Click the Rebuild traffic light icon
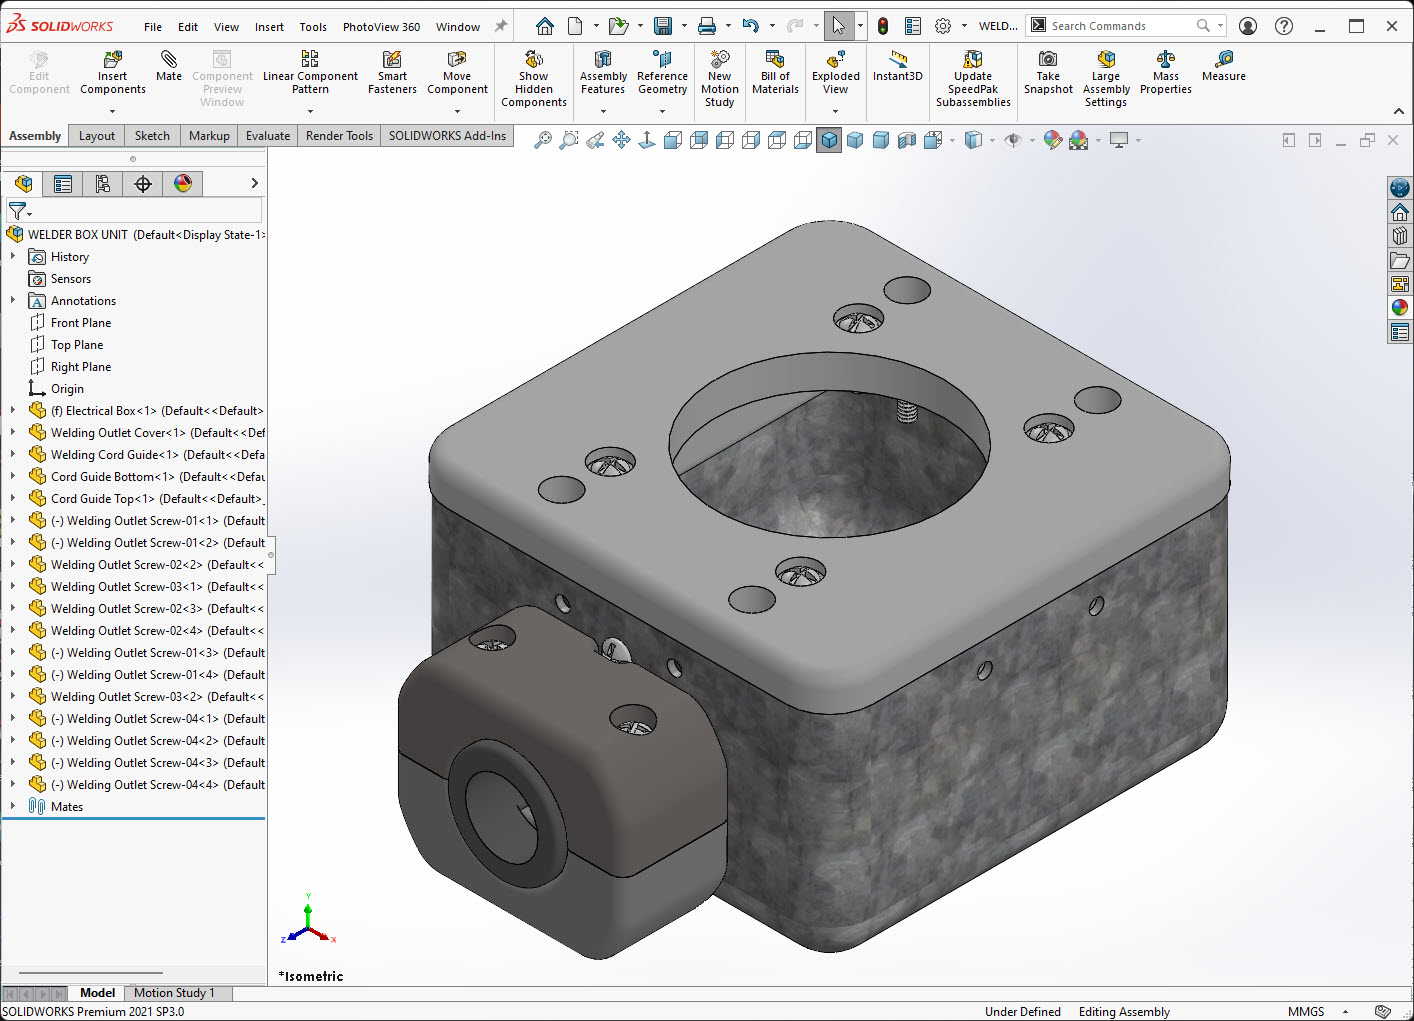The image size is (1414, 1021). click(883, 26)
